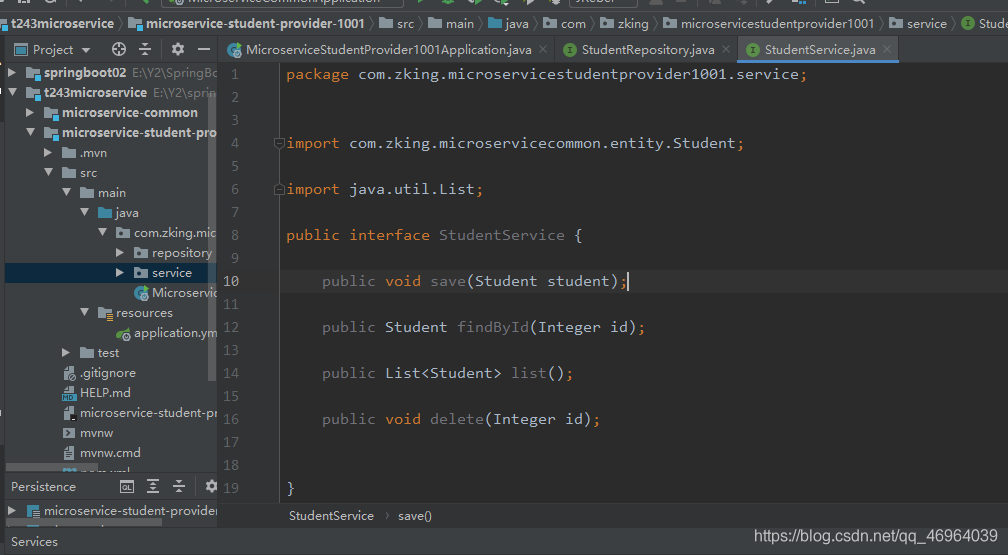Toggle import fold marker on line 6

pos(279,190)
